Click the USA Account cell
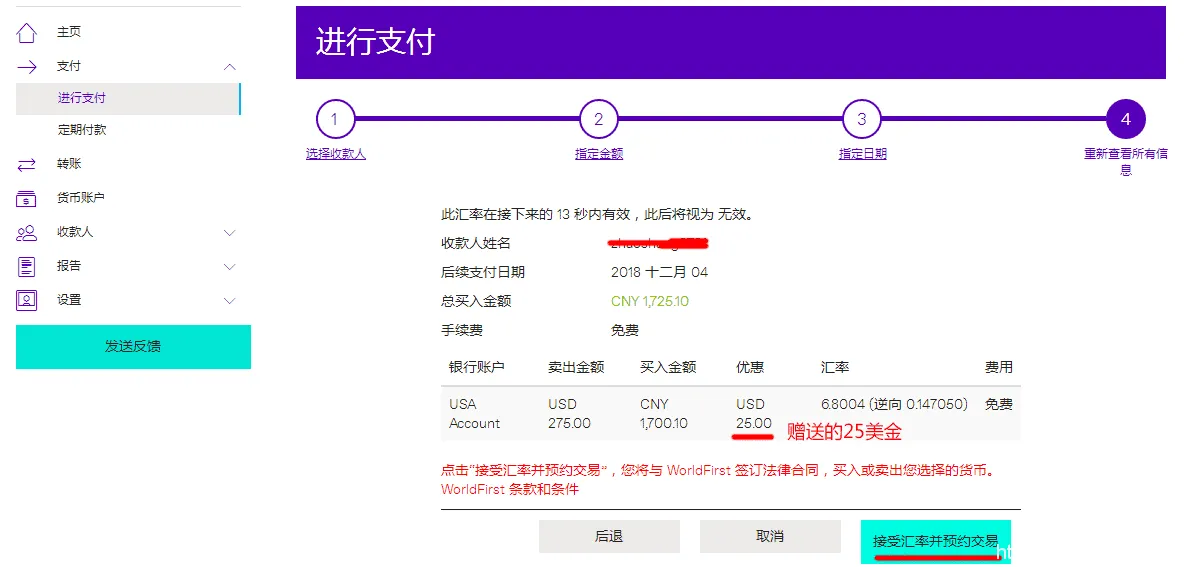 [475, 414]
